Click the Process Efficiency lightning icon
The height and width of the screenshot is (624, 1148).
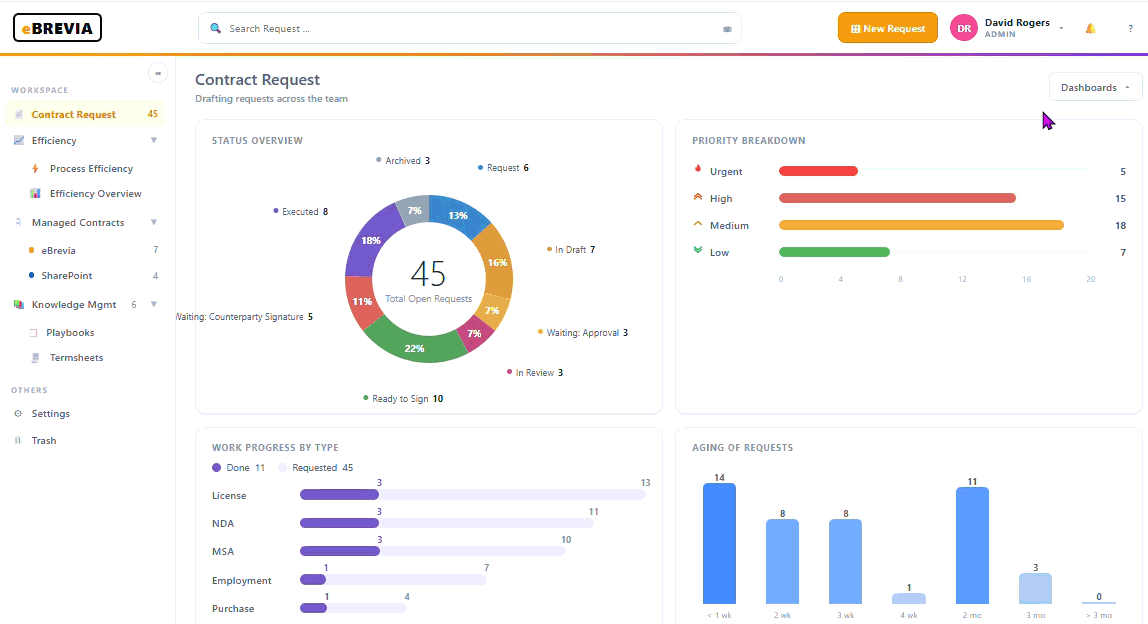(35, 168)
